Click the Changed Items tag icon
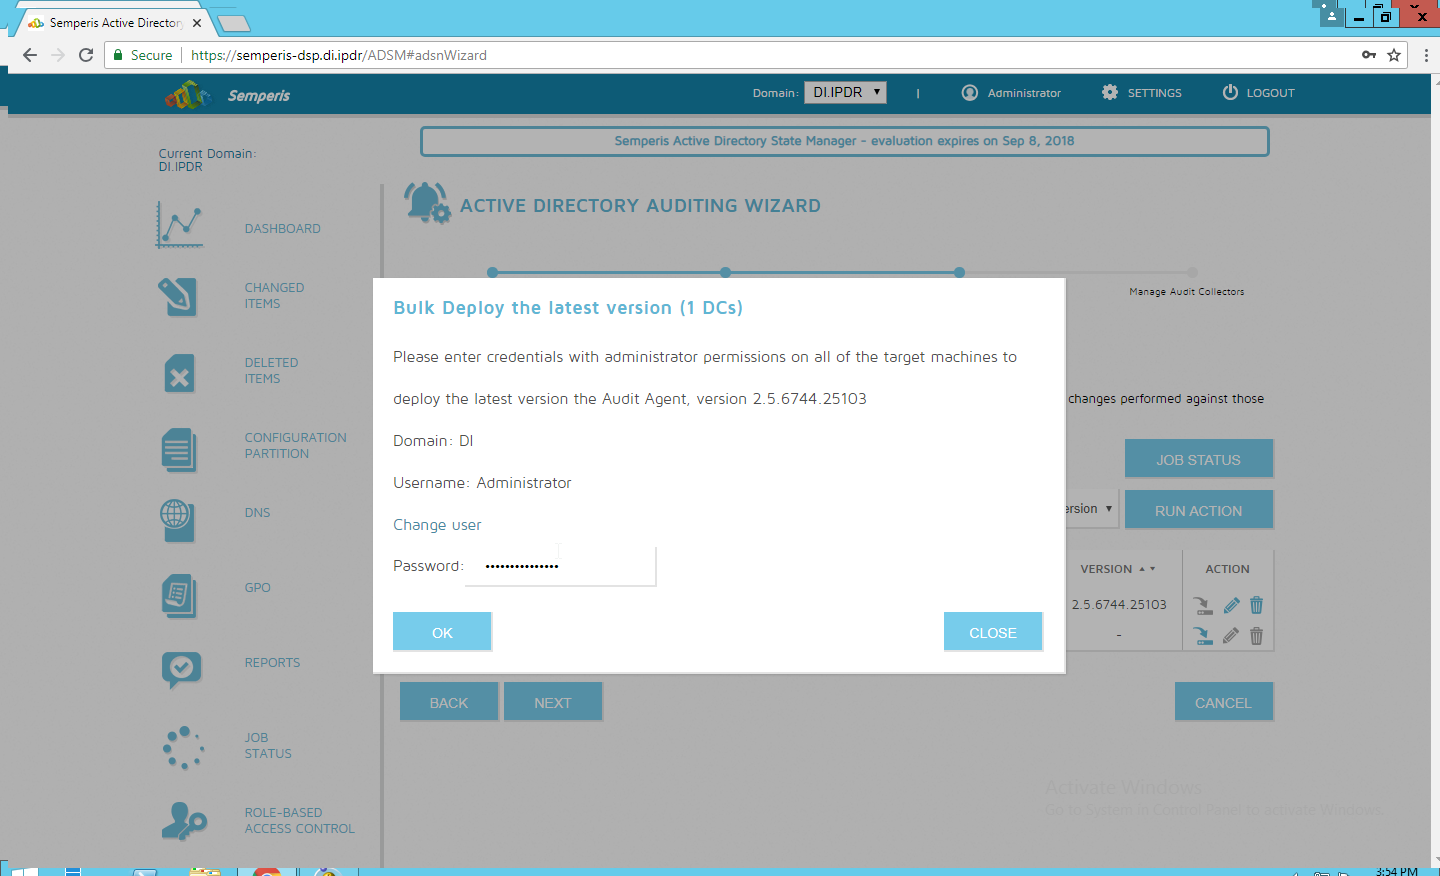The height and width of the screenshot is (876, 1440). tap(178, 296)
